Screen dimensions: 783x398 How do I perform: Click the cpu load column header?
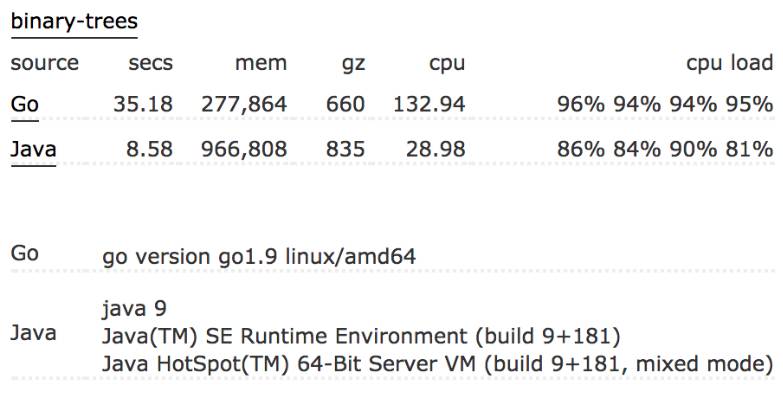click(x=730, y=63)
